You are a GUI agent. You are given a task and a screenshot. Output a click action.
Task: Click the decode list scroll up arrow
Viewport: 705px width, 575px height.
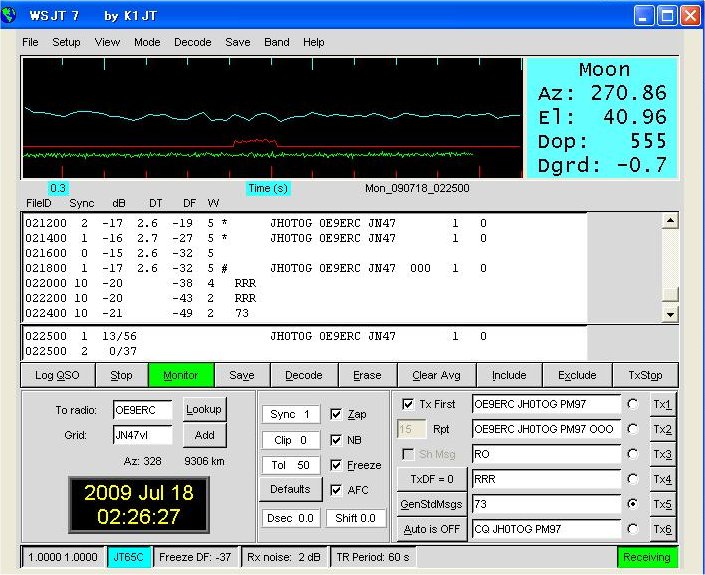670,221
